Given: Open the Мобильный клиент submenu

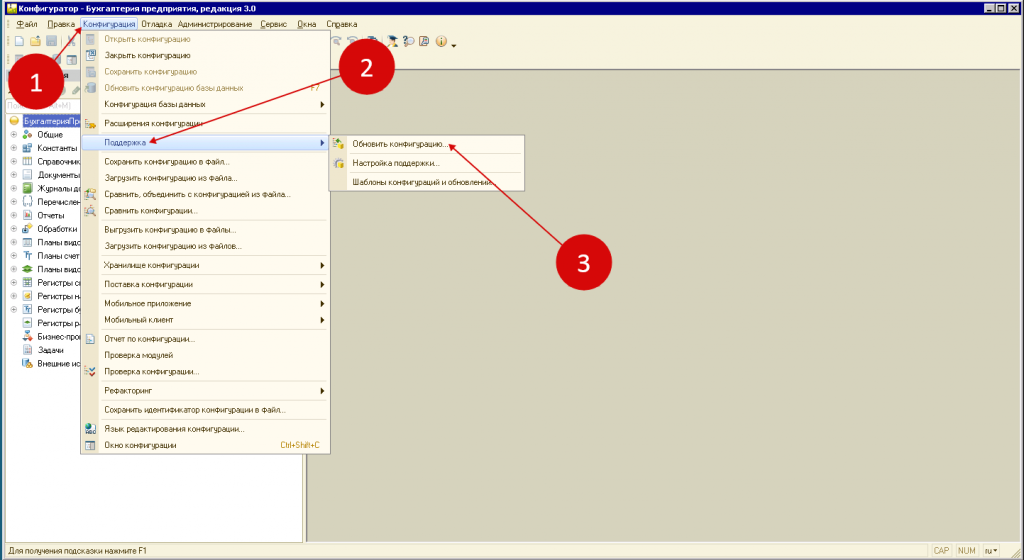Looking at the screenshot, I should coord(206,320).
